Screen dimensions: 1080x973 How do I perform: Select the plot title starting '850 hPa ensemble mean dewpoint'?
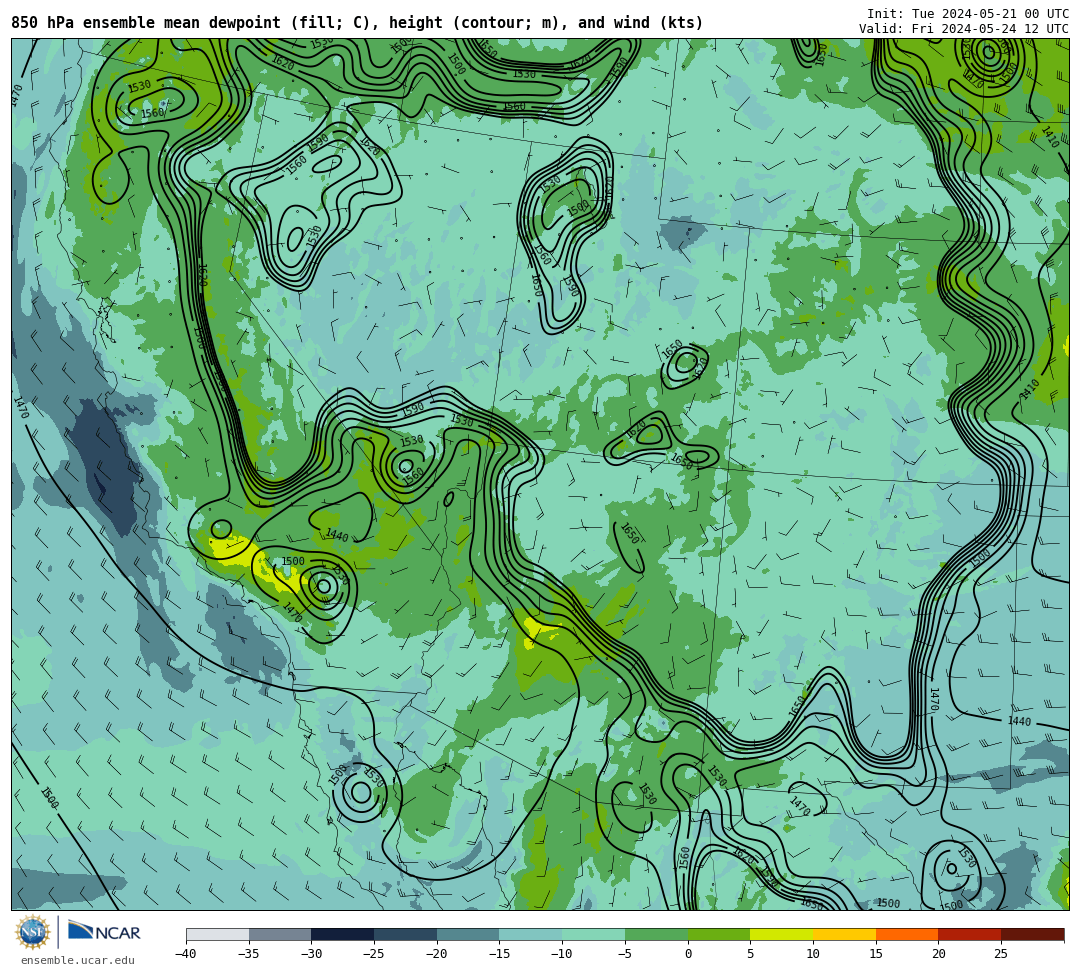click(x=357, y=23)
